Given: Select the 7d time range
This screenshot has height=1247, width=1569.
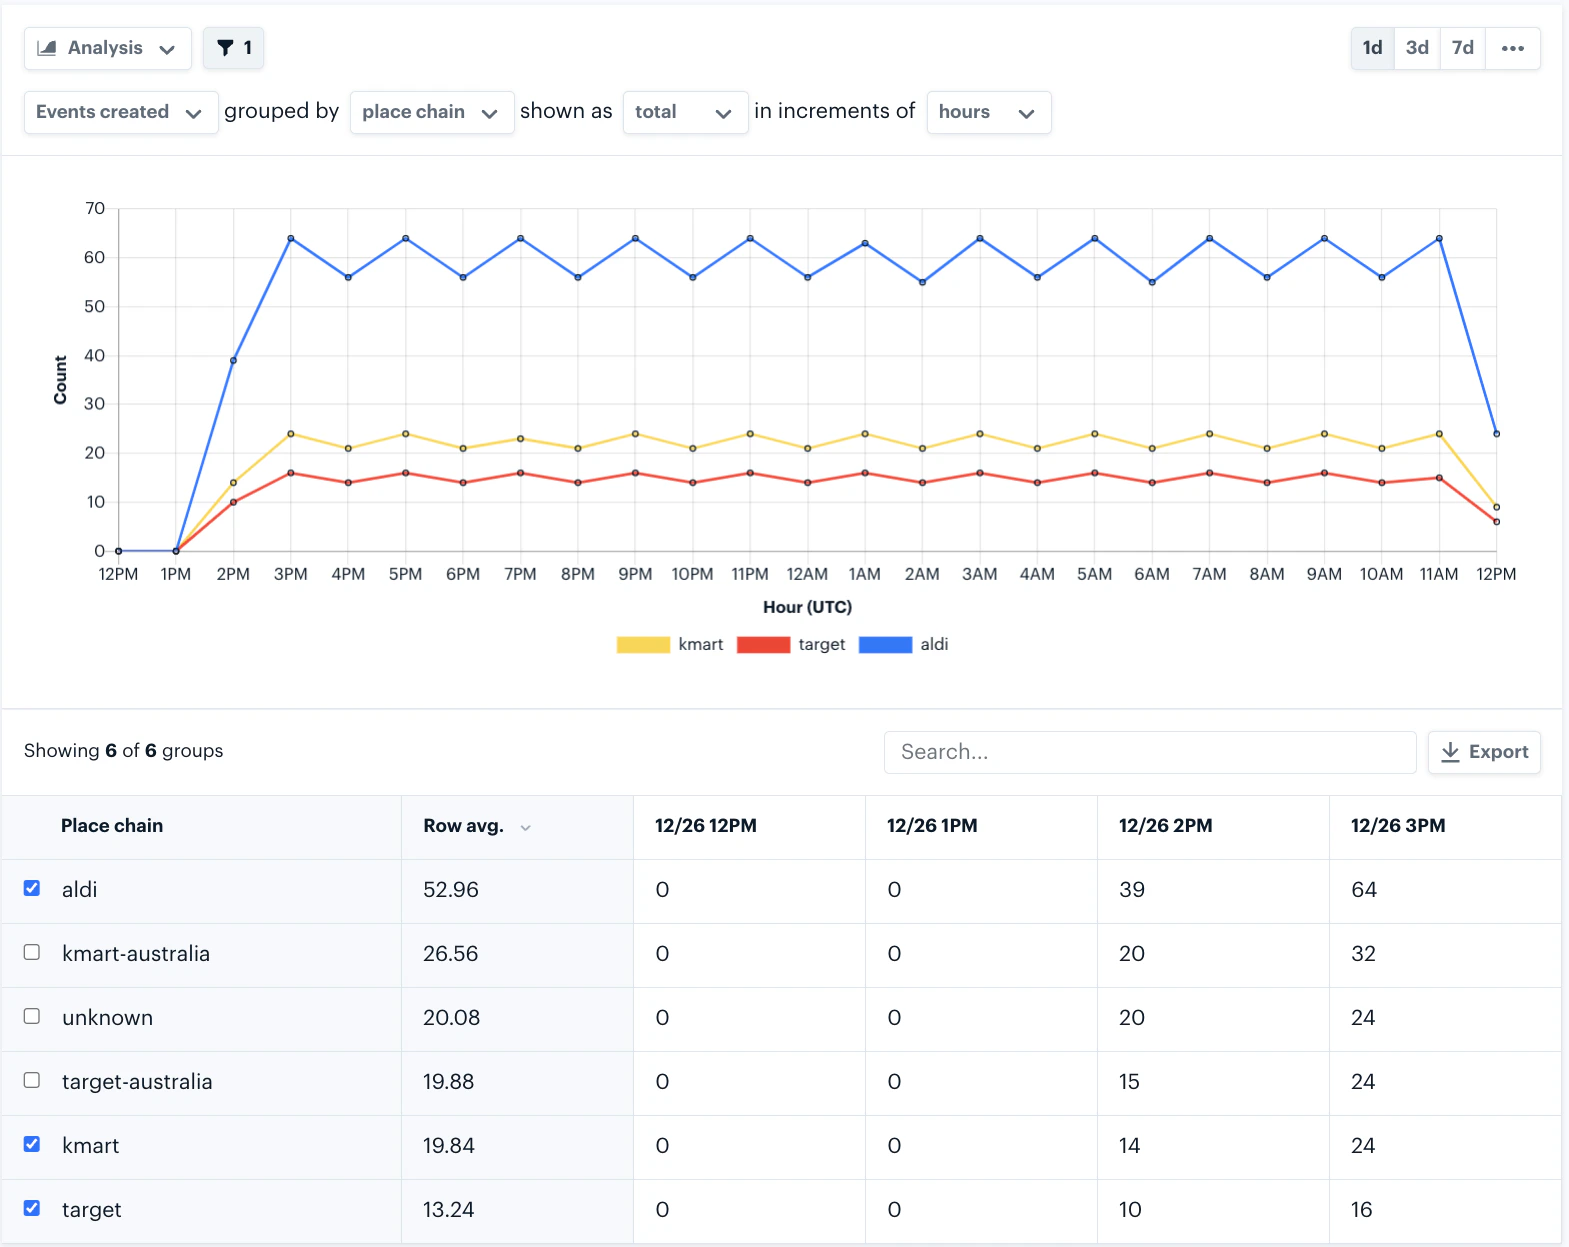Looking at the screenshot, I should pos(1463,48).
